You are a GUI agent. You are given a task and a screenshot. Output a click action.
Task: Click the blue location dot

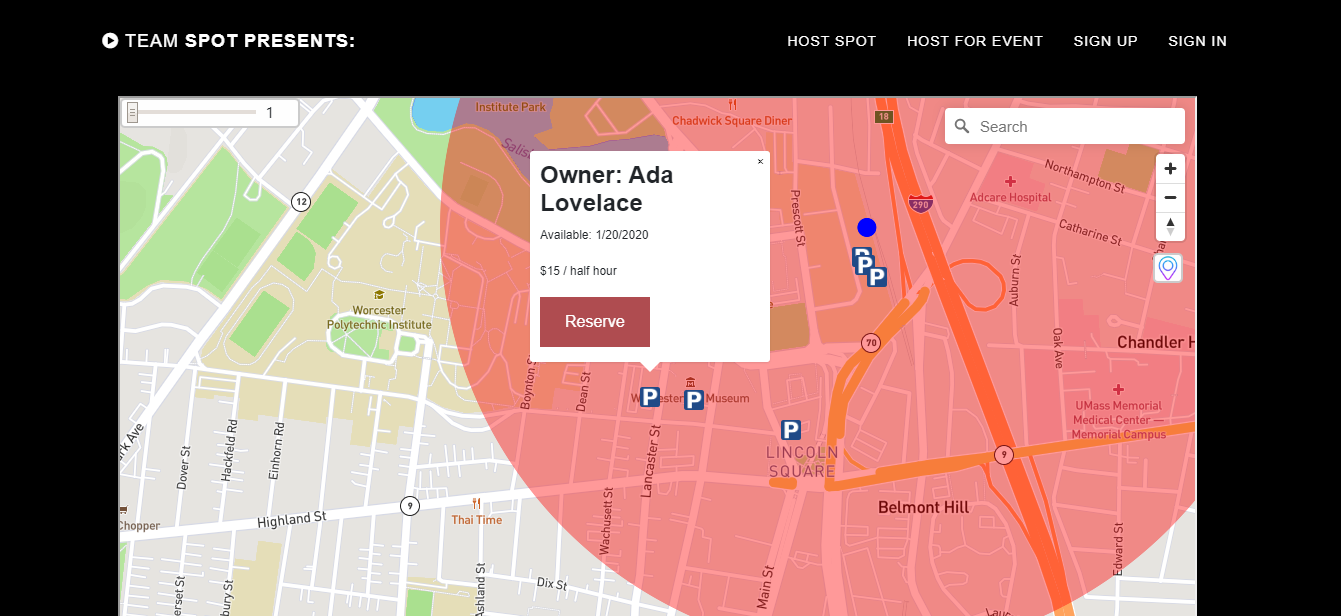(867, 227)
